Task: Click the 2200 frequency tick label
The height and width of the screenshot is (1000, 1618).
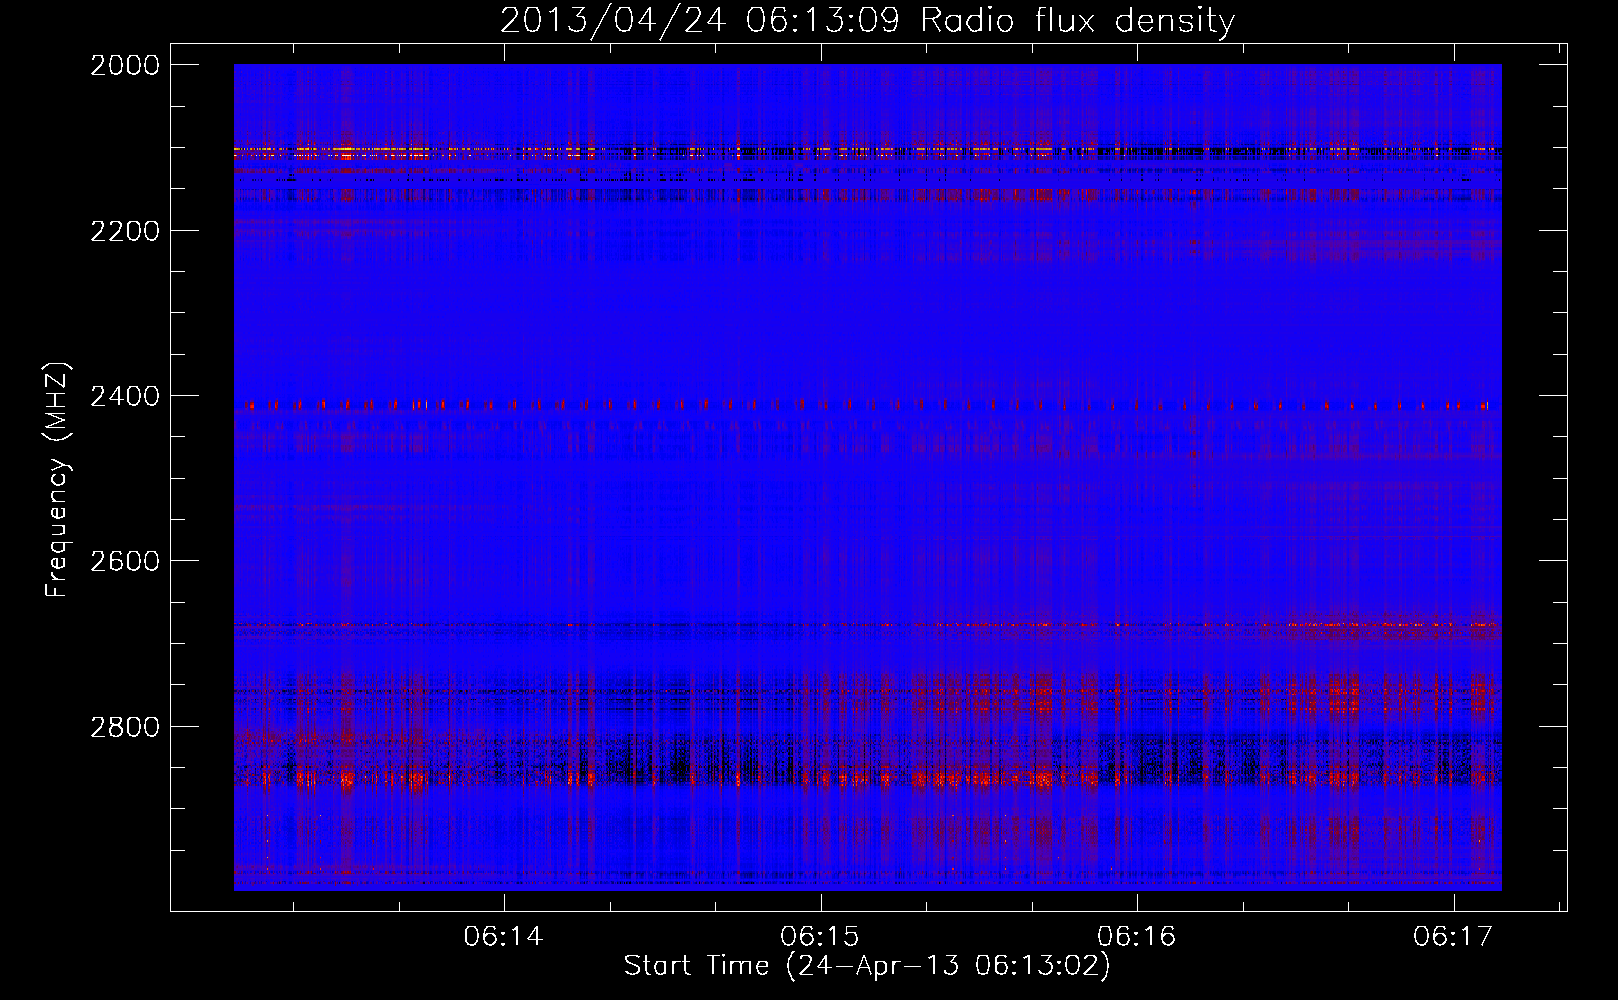Action: click(125, 231)
